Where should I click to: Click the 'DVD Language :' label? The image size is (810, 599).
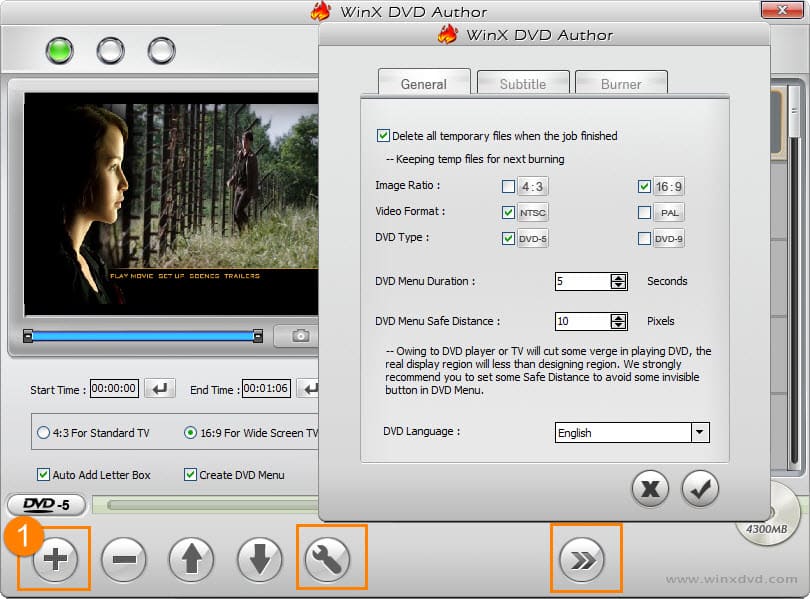422,431
